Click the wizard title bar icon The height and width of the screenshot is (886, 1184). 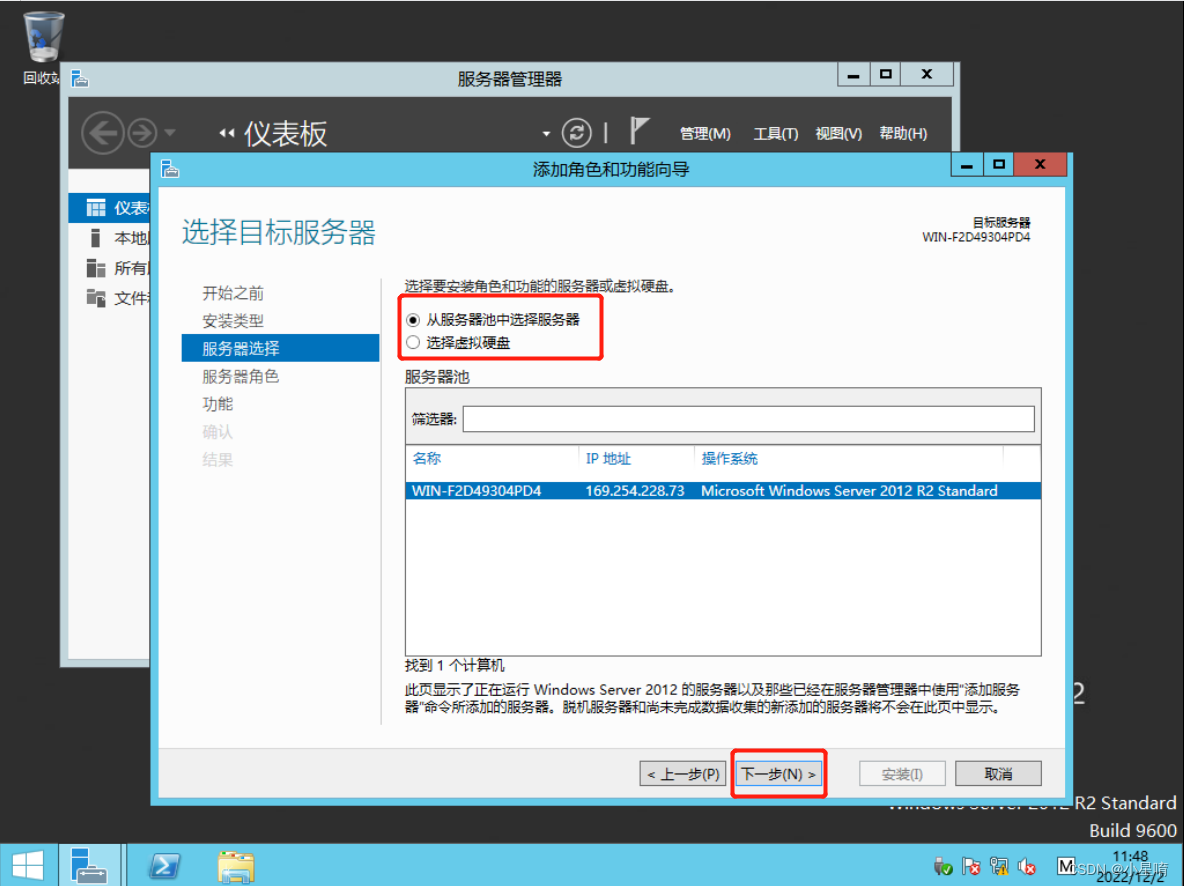coord(170,168)
